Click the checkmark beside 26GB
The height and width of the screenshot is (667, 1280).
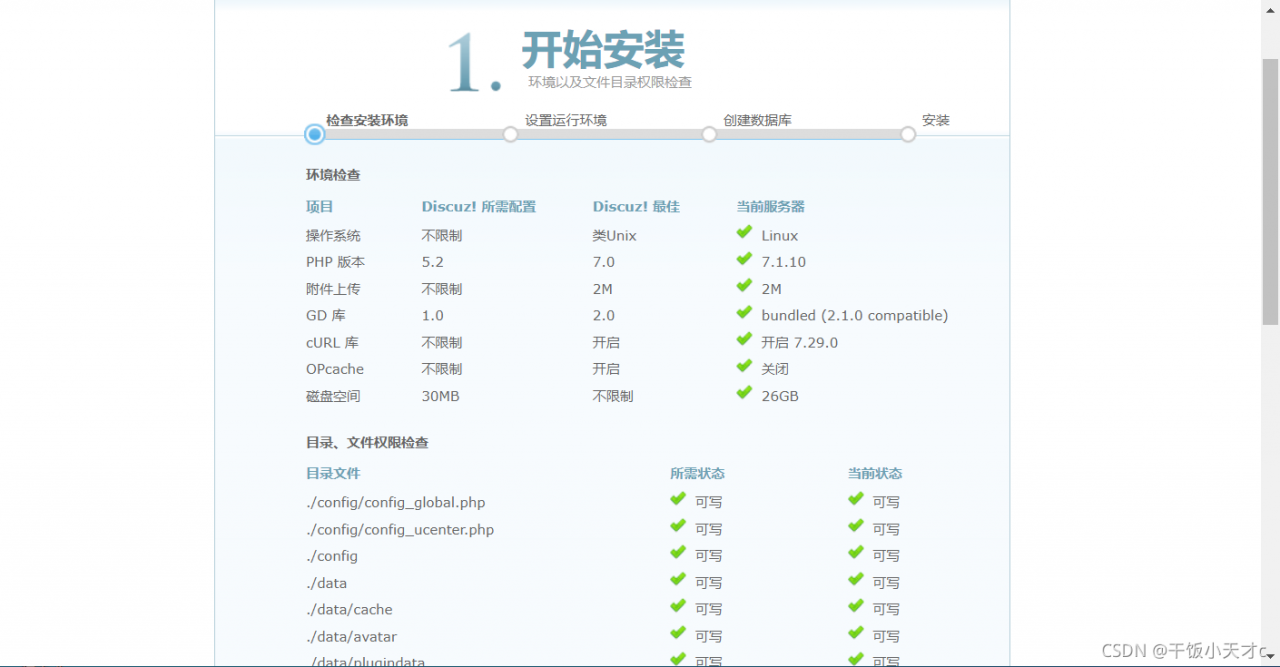744,393
